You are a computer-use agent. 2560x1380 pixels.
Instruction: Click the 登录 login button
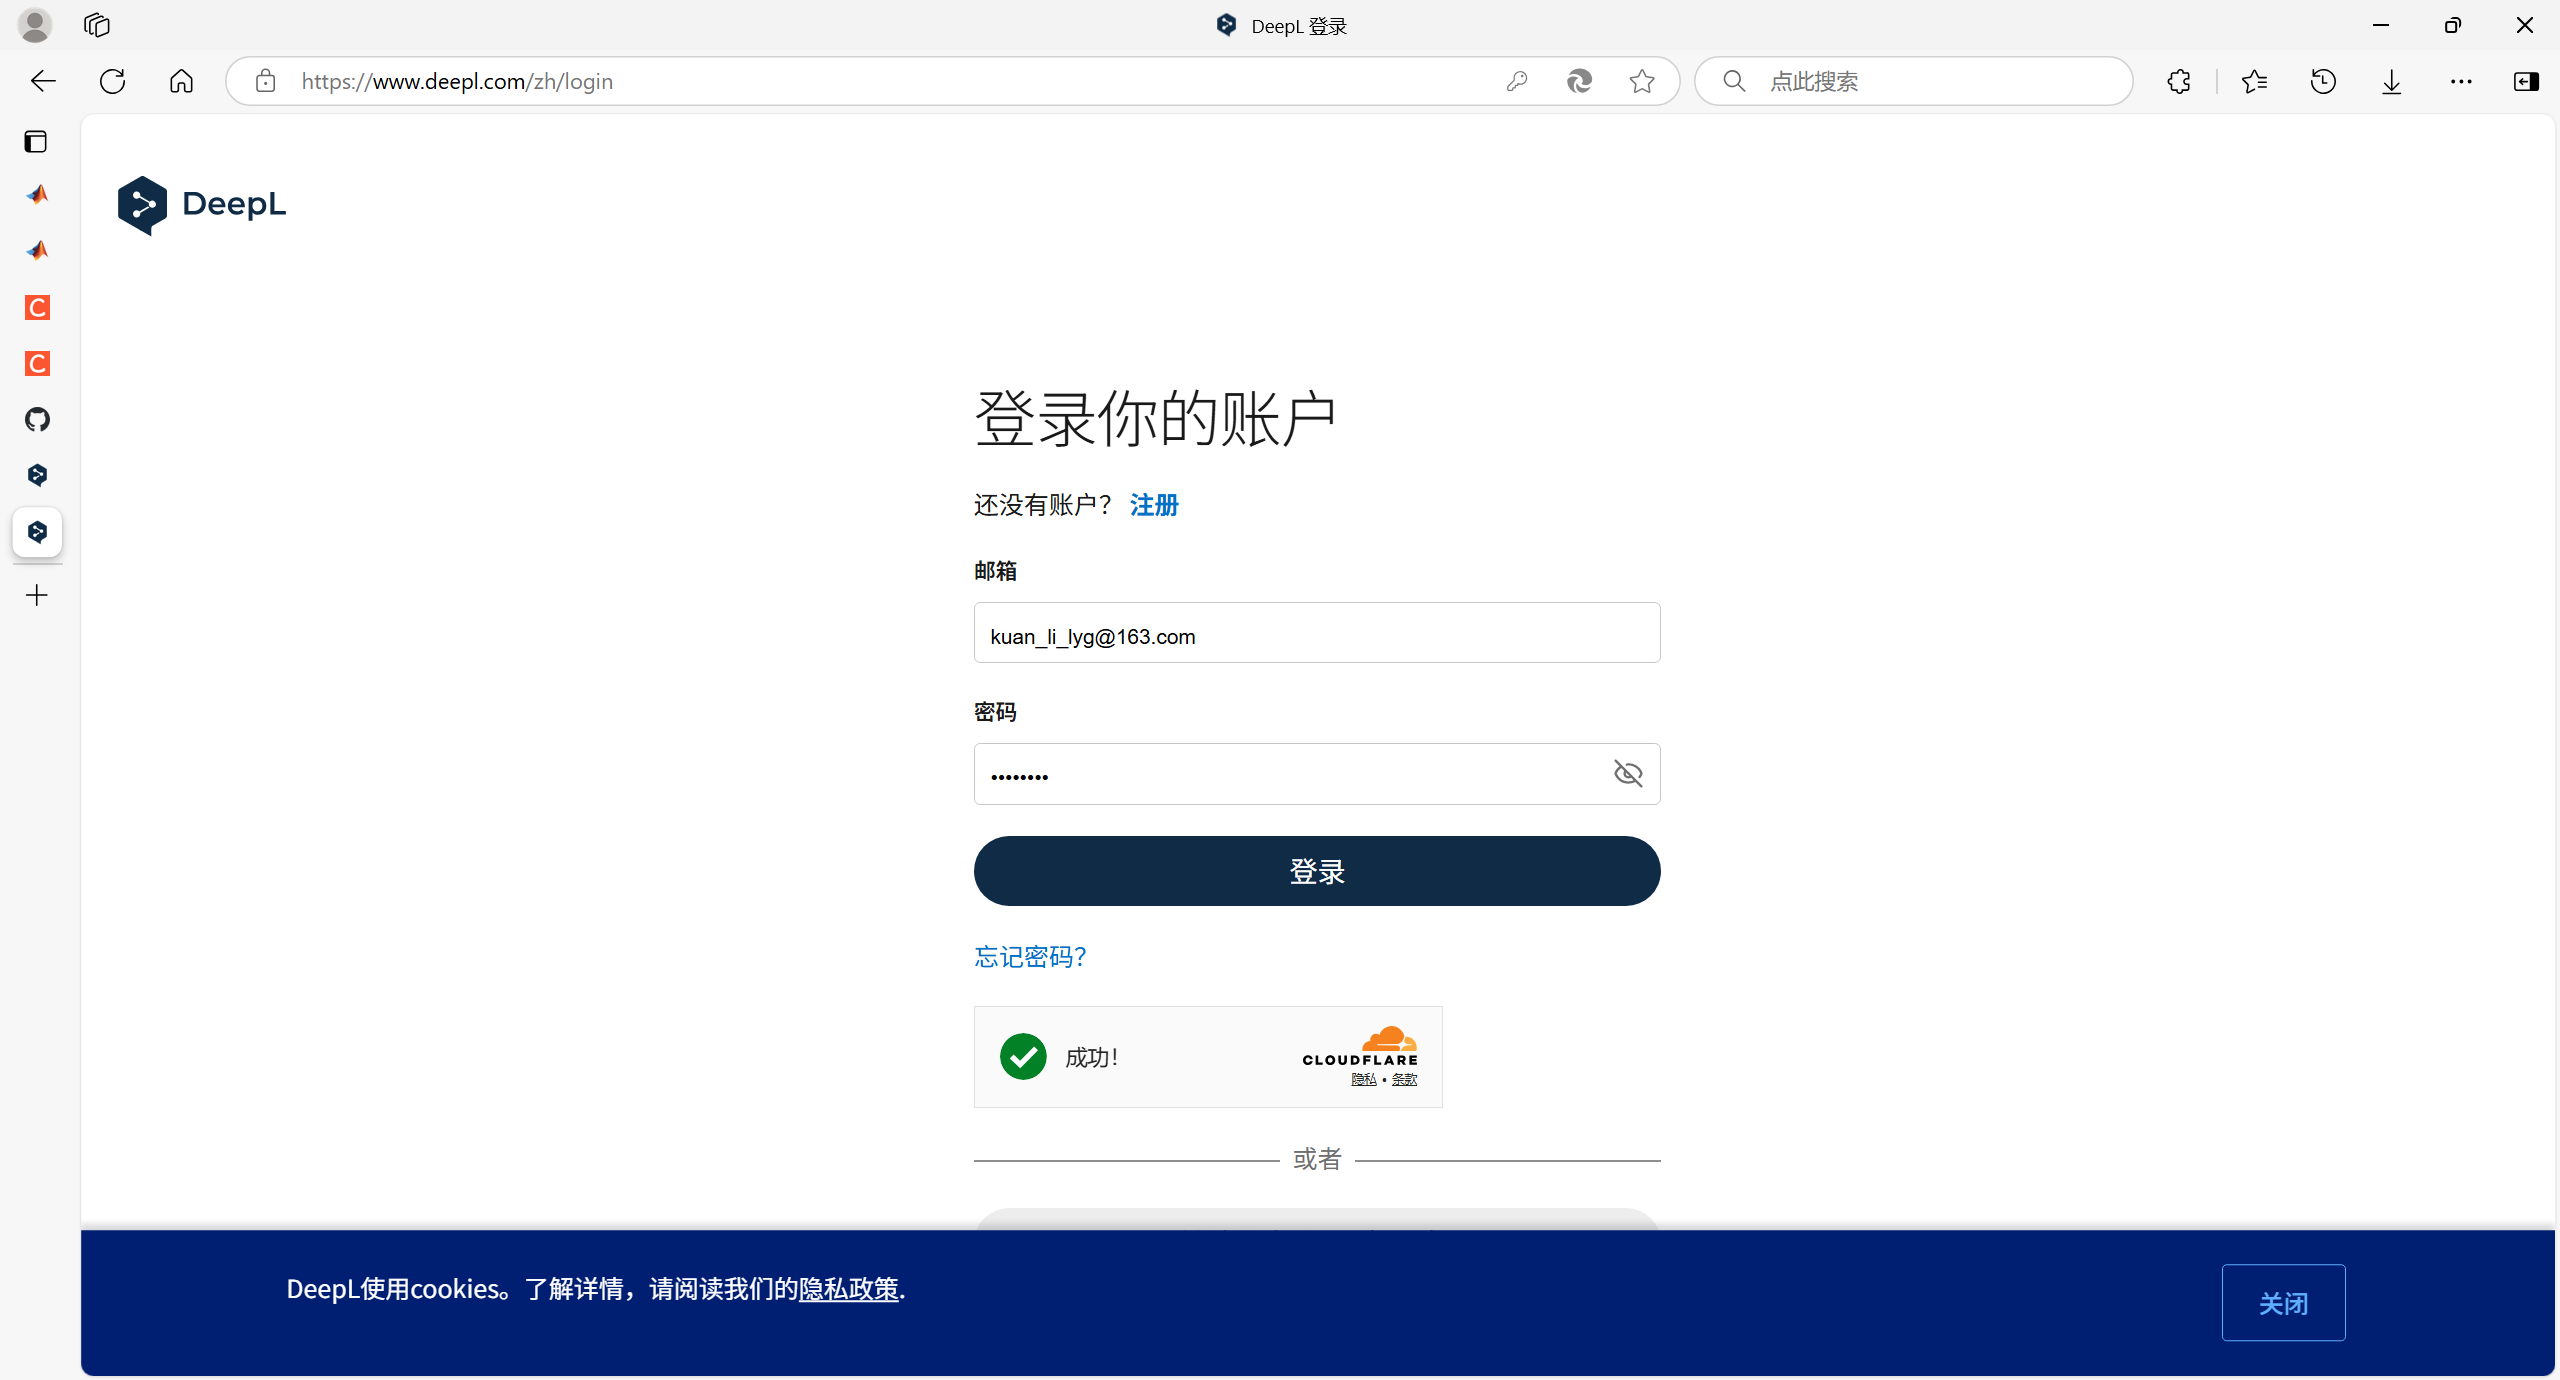coord(1316,871)
